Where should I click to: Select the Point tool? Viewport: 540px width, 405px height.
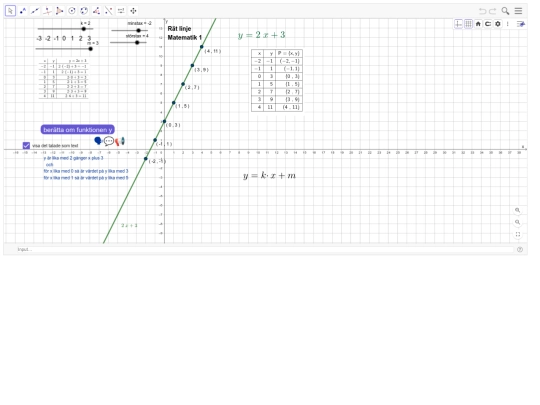click(x=23, y=11)
